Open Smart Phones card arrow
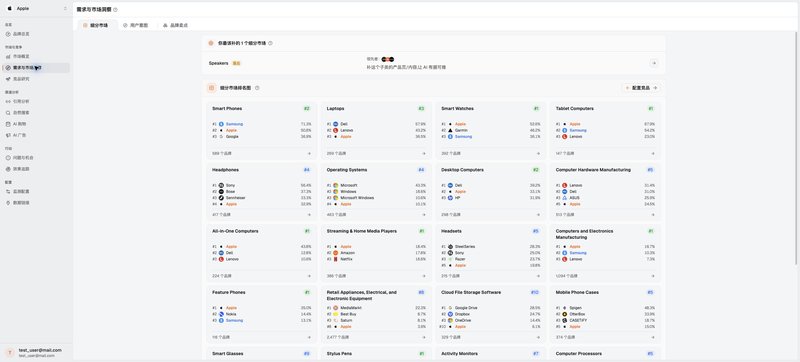Screen dimensions: 800x362 click(x=309, y=153)
